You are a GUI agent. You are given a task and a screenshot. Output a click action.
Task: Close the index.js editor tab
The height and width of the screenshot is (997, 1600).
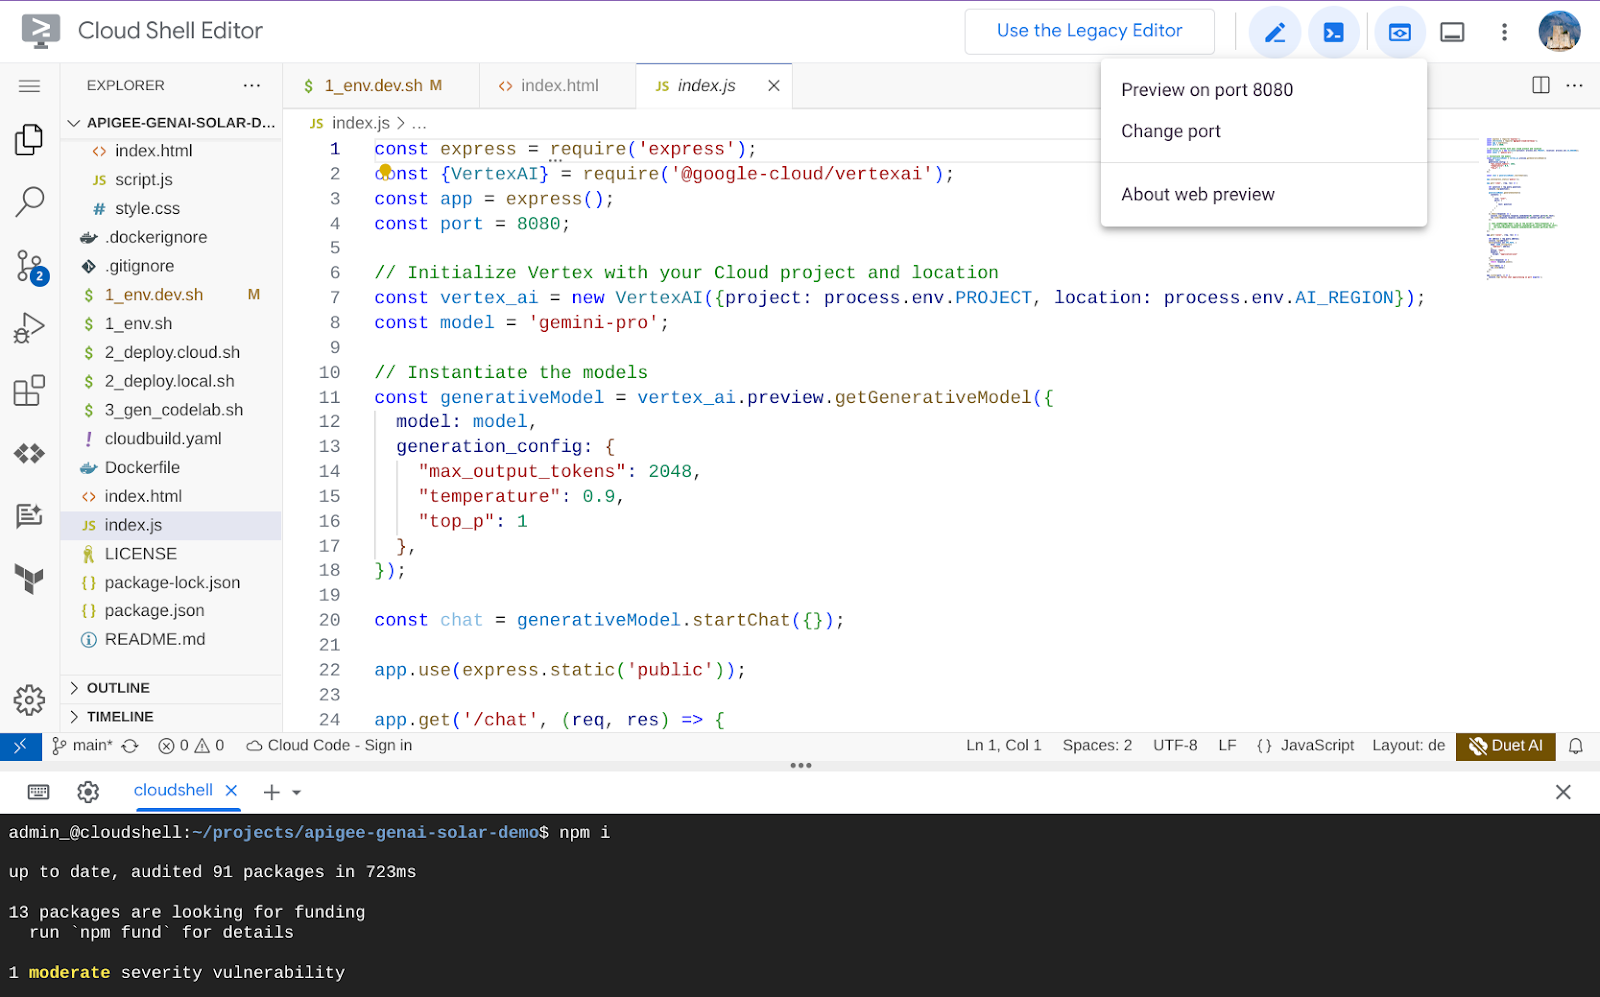tap(774, 86)
